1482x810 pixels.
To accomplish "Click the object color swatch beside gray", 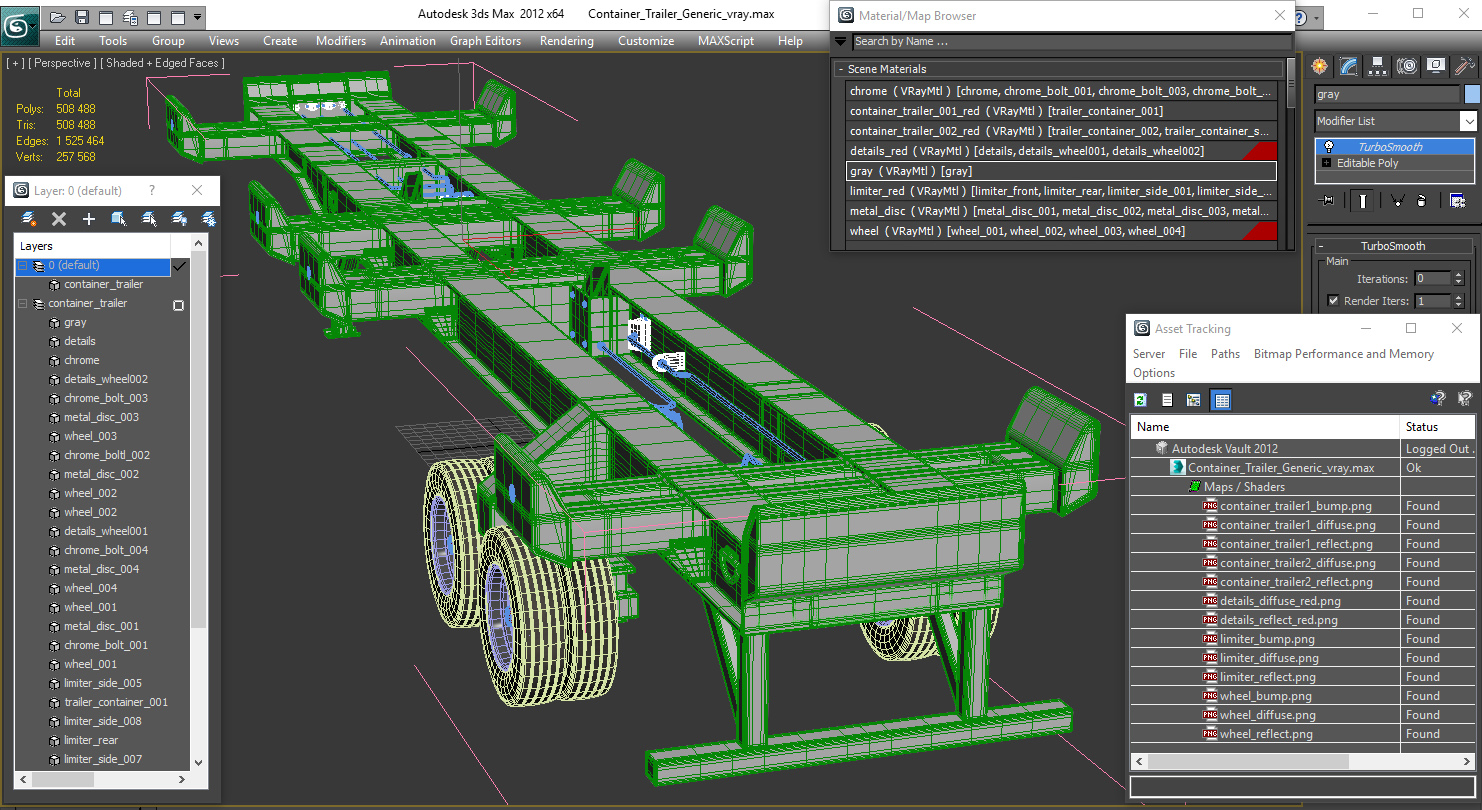I will 1471,94.
